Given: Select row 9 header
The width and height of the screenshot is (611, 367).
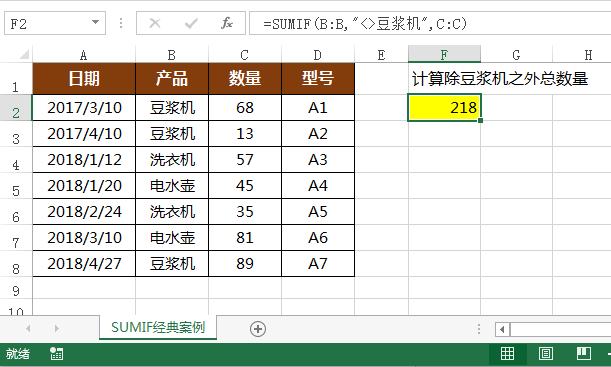Looking at the screenshot, I should click(x=16, y=288).
